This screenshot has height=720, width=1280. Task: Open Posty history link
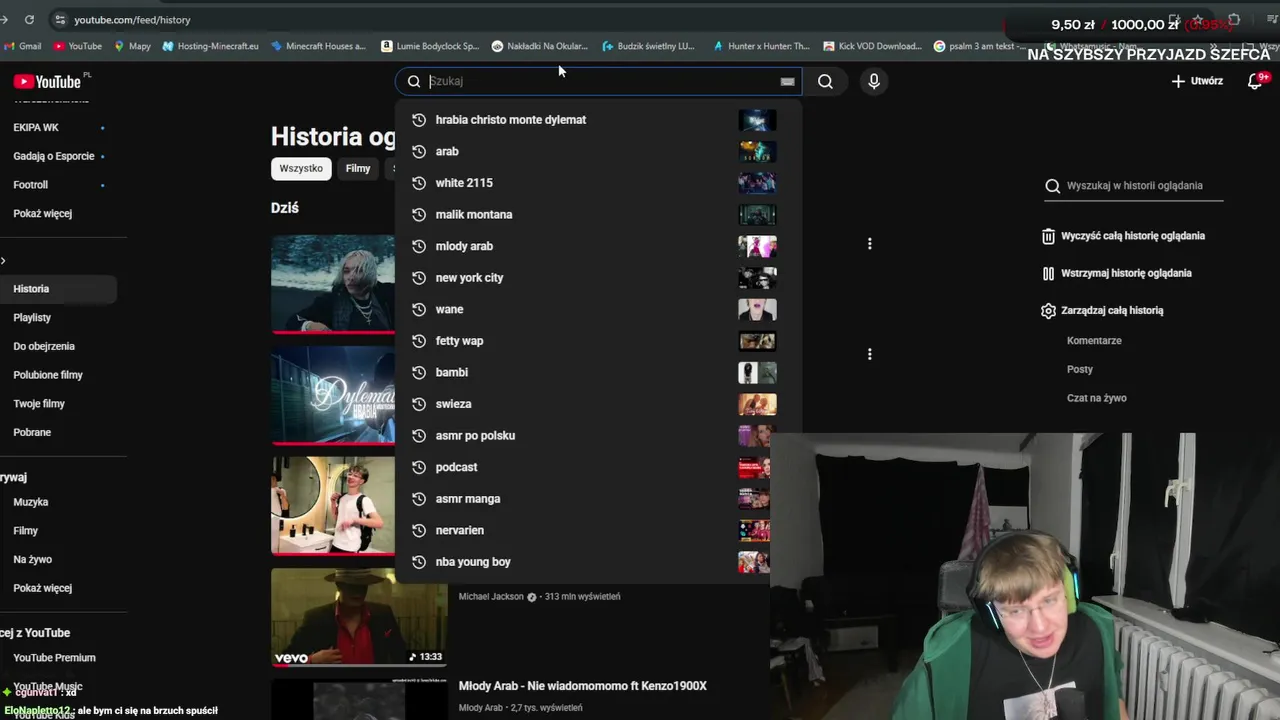(1080, 369)
